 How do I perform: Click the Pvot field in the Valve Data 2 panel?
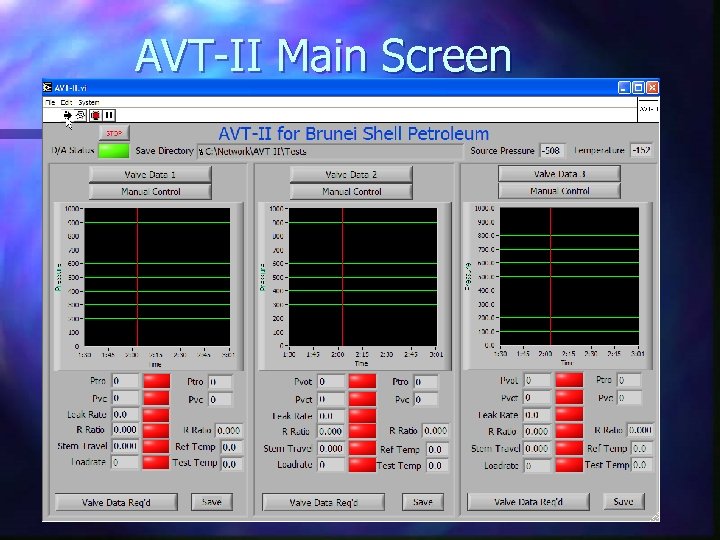(x=331, y=382)
